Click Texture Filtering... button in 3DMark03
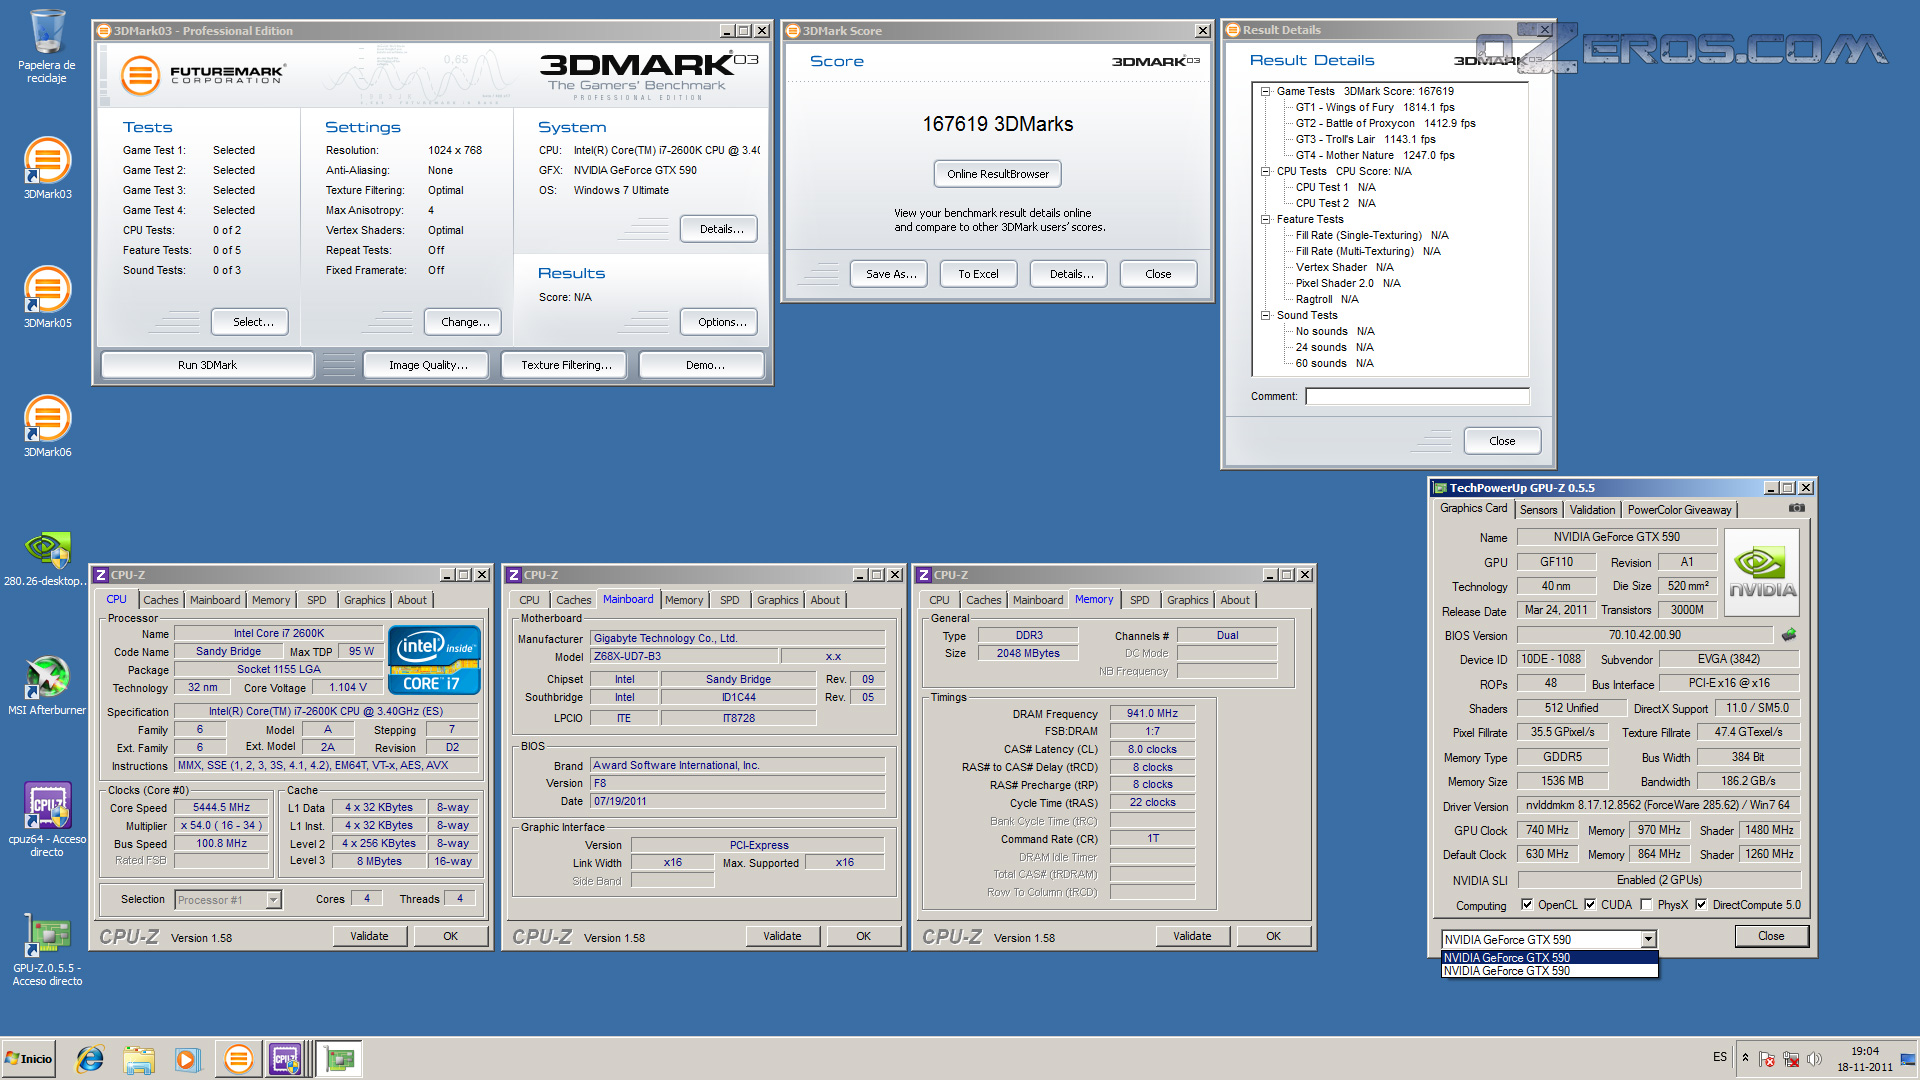The image size is (1920, 1080). pos(565,365)
